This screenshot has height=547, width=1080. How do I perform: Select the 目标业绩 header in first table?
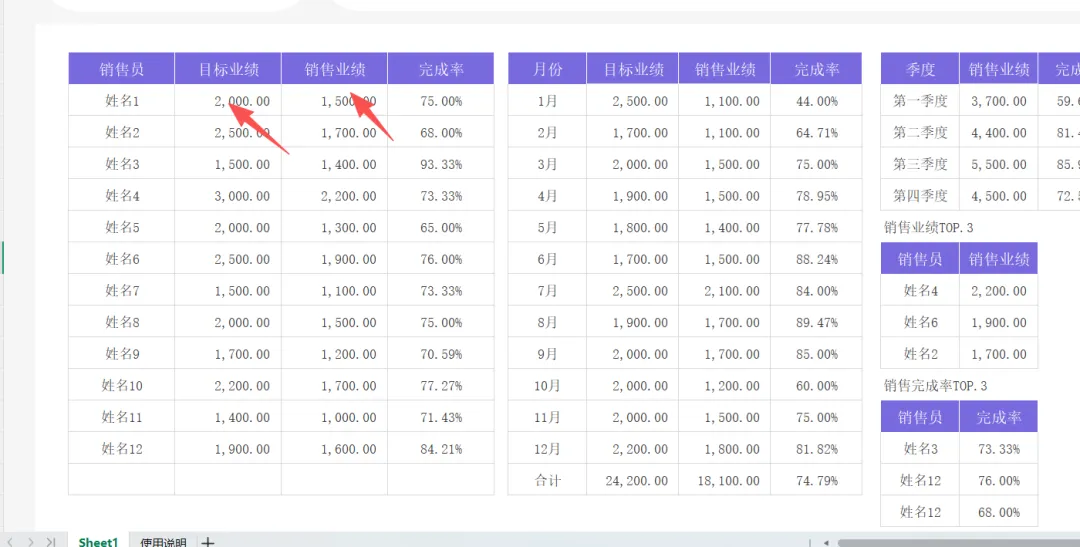[228, 69]
